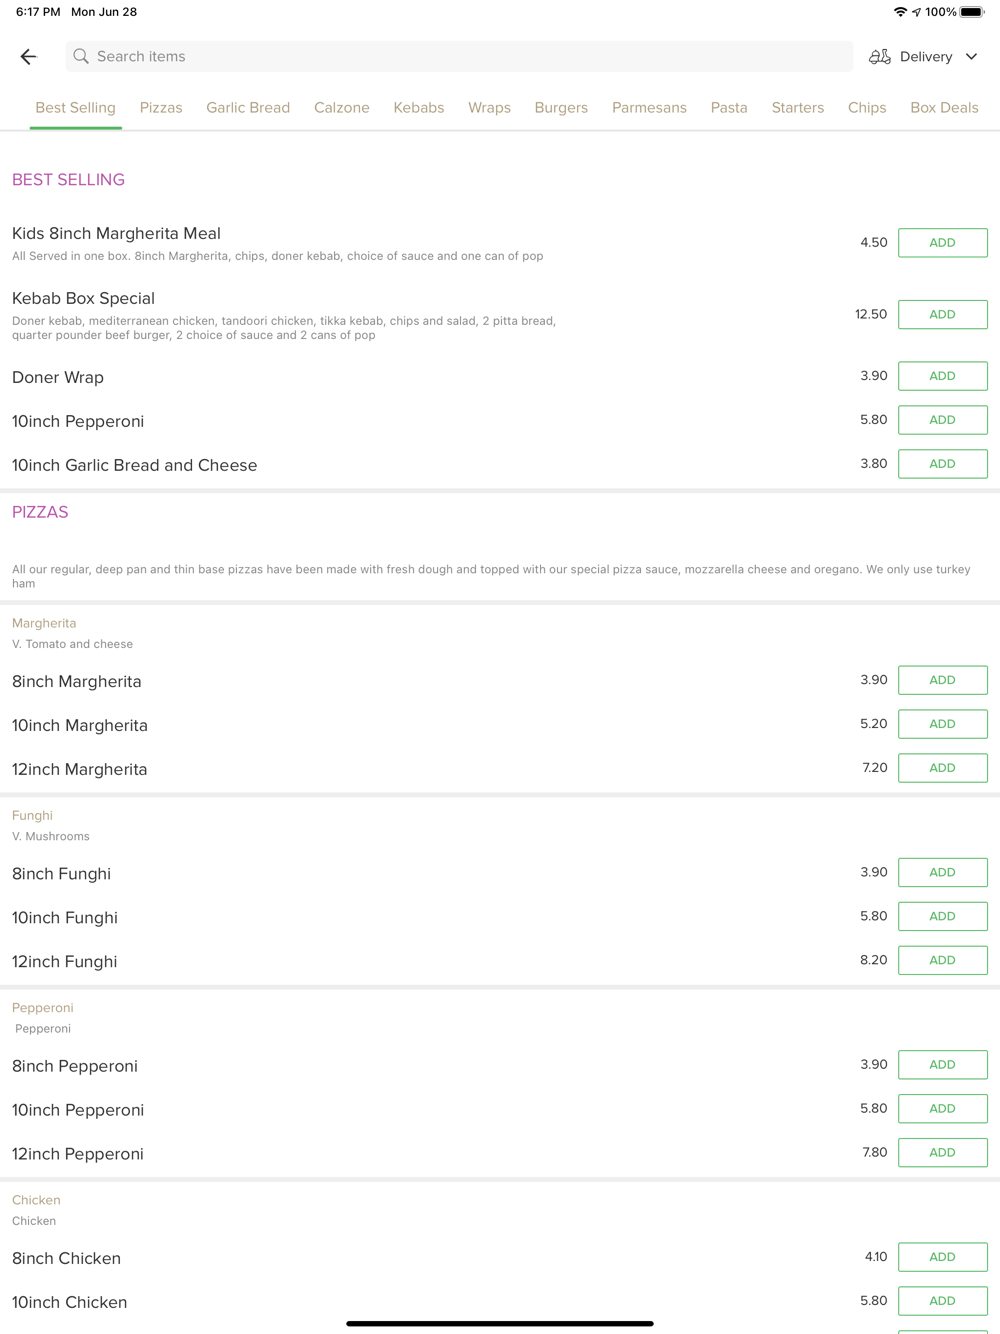The image size is (1000, 1334).
Task: Focus the Search items field
Action: 460,57
